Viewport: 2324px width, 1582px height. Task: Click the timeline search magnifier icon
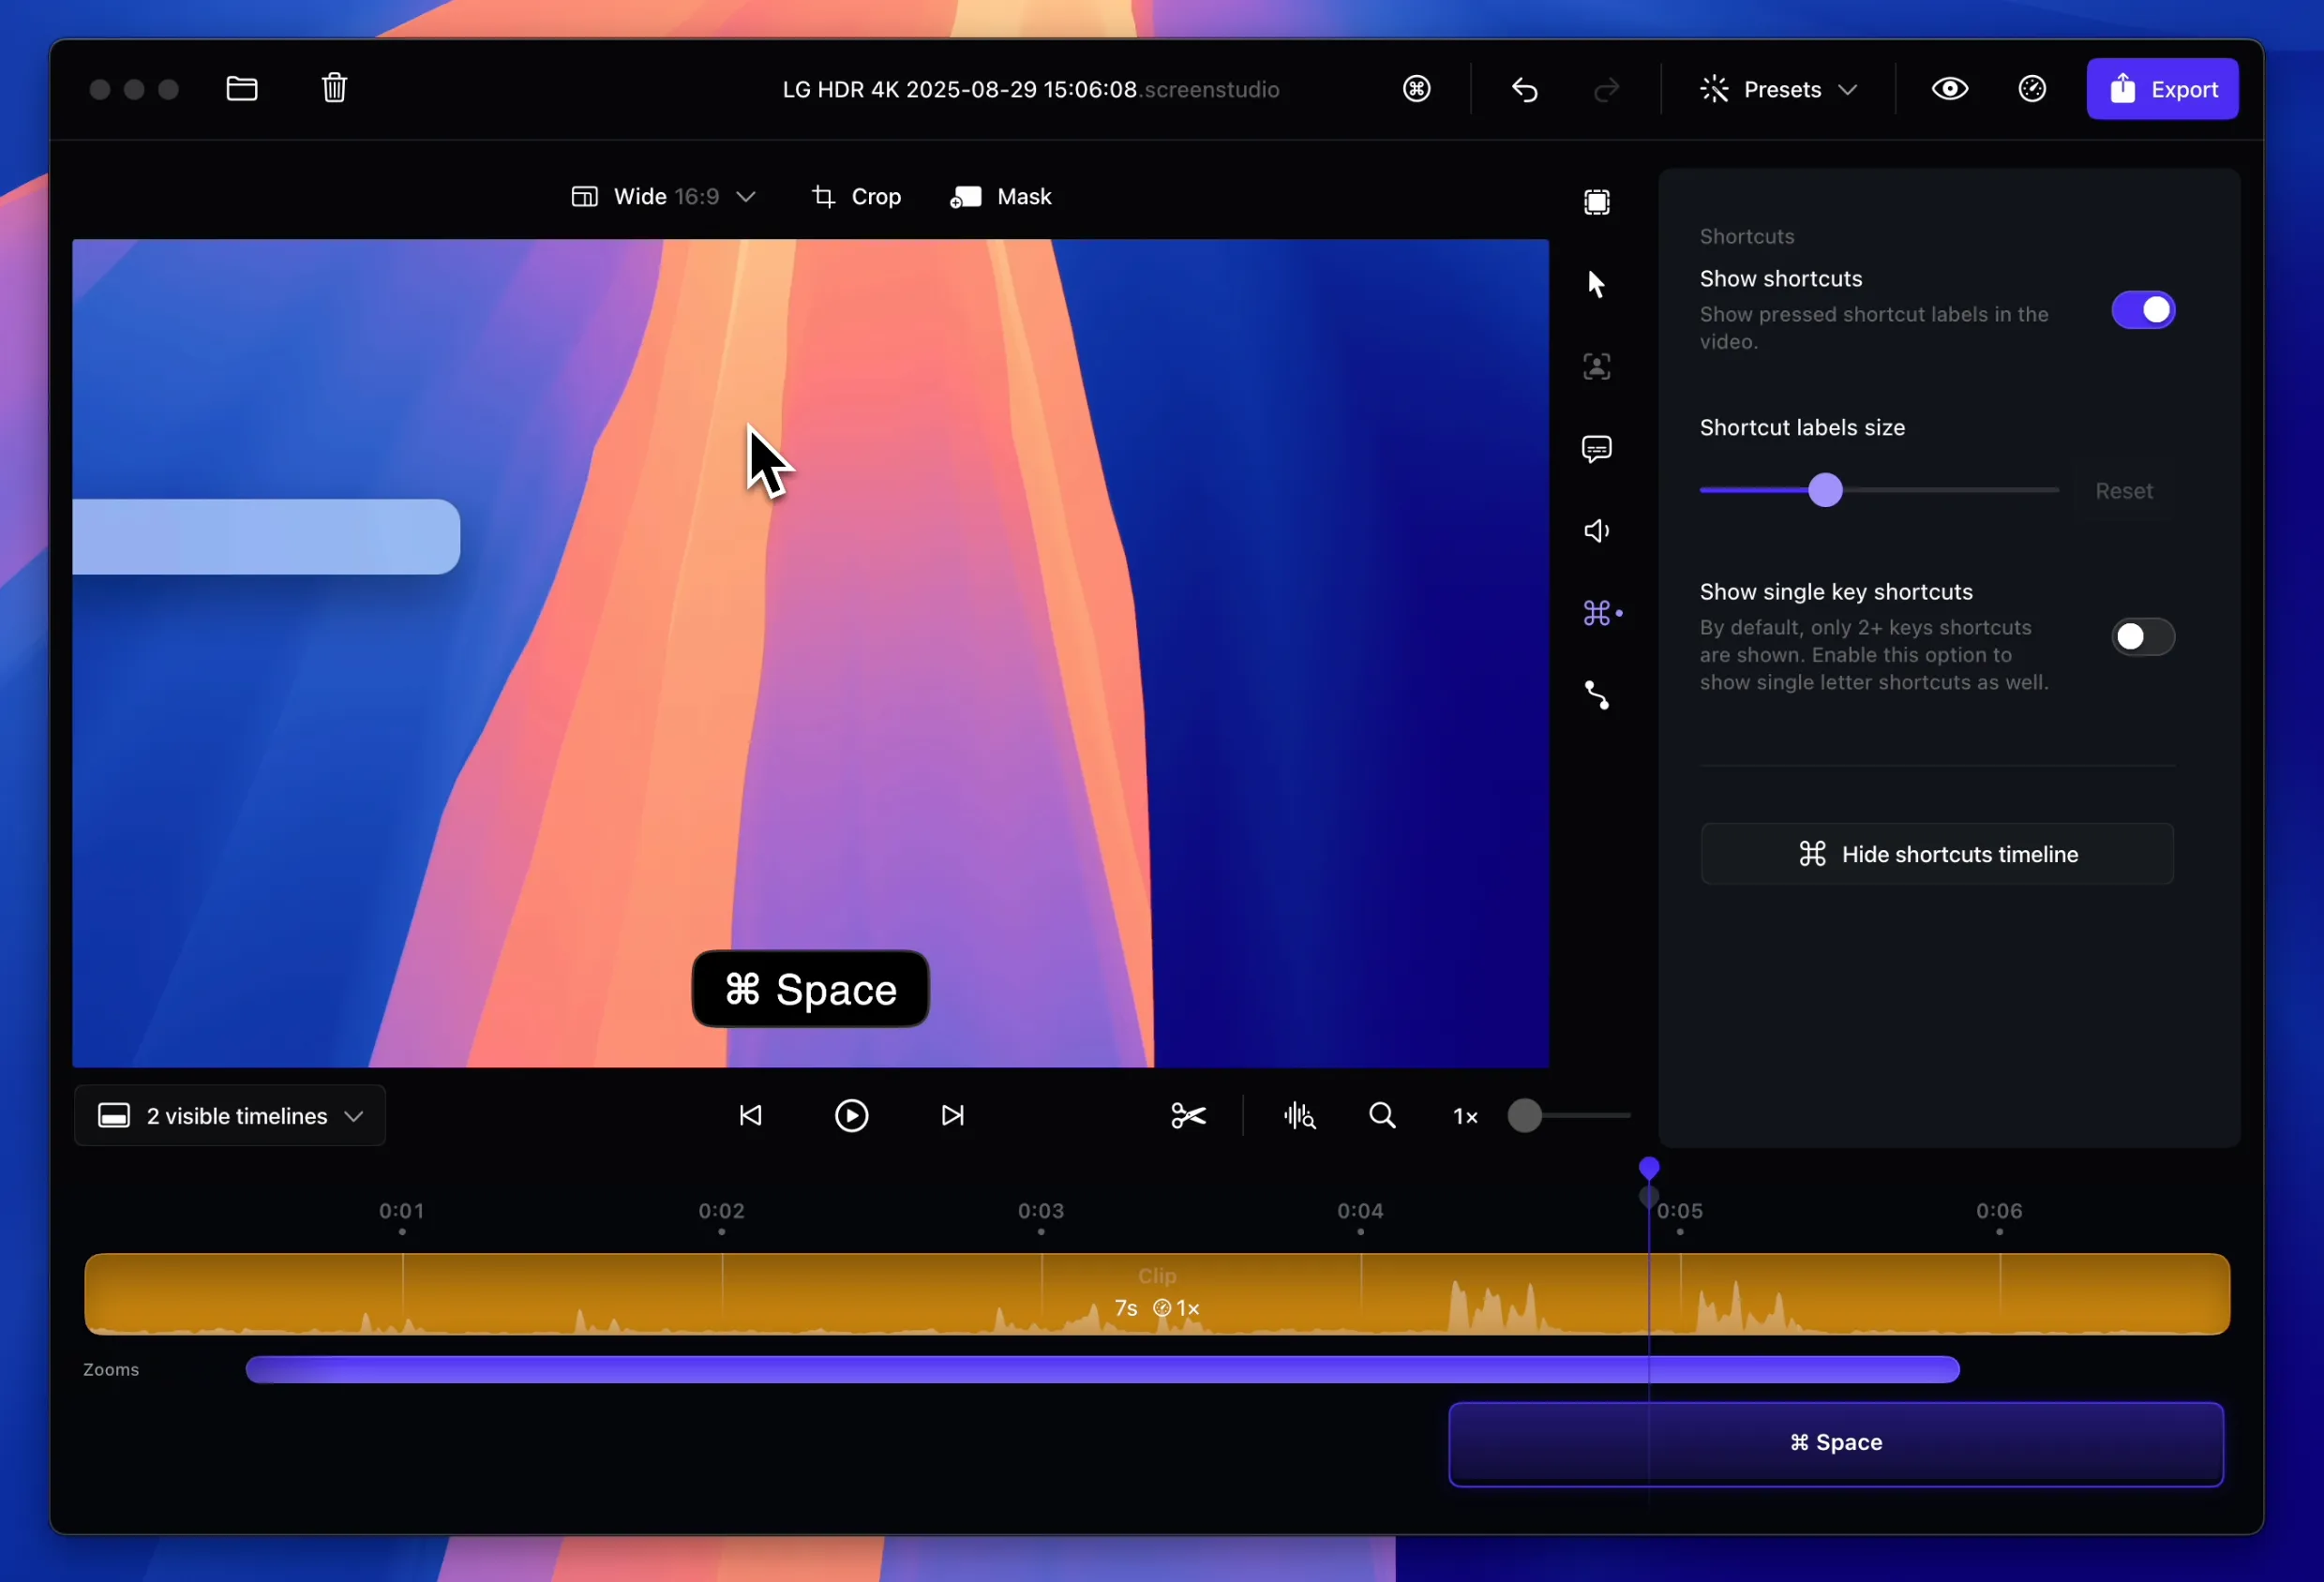coord(1382,1115)
